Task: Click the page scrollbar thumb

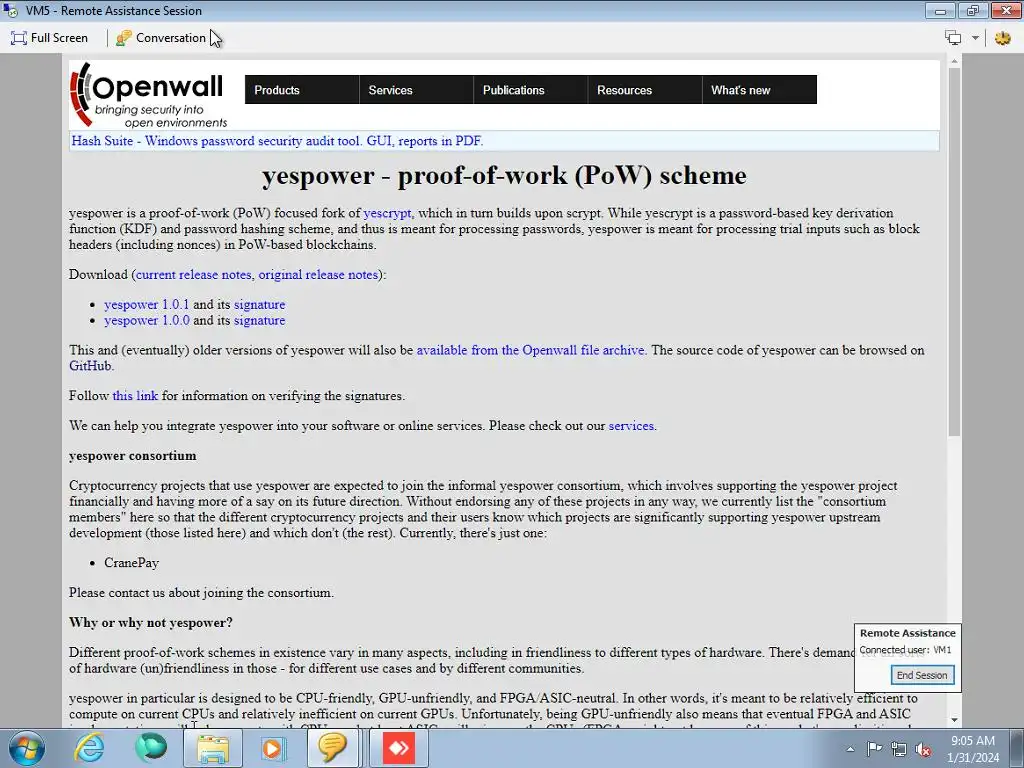Action: click(x=954, y=251)
